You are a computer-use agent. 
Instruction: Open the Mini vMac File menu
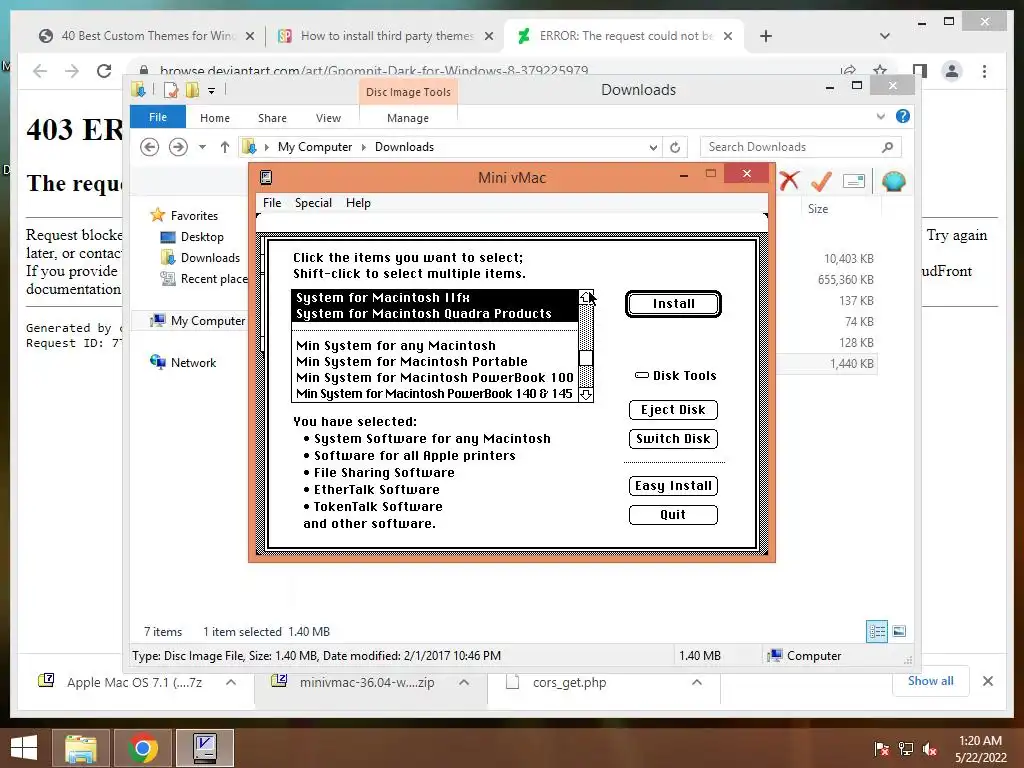[272, 202]
